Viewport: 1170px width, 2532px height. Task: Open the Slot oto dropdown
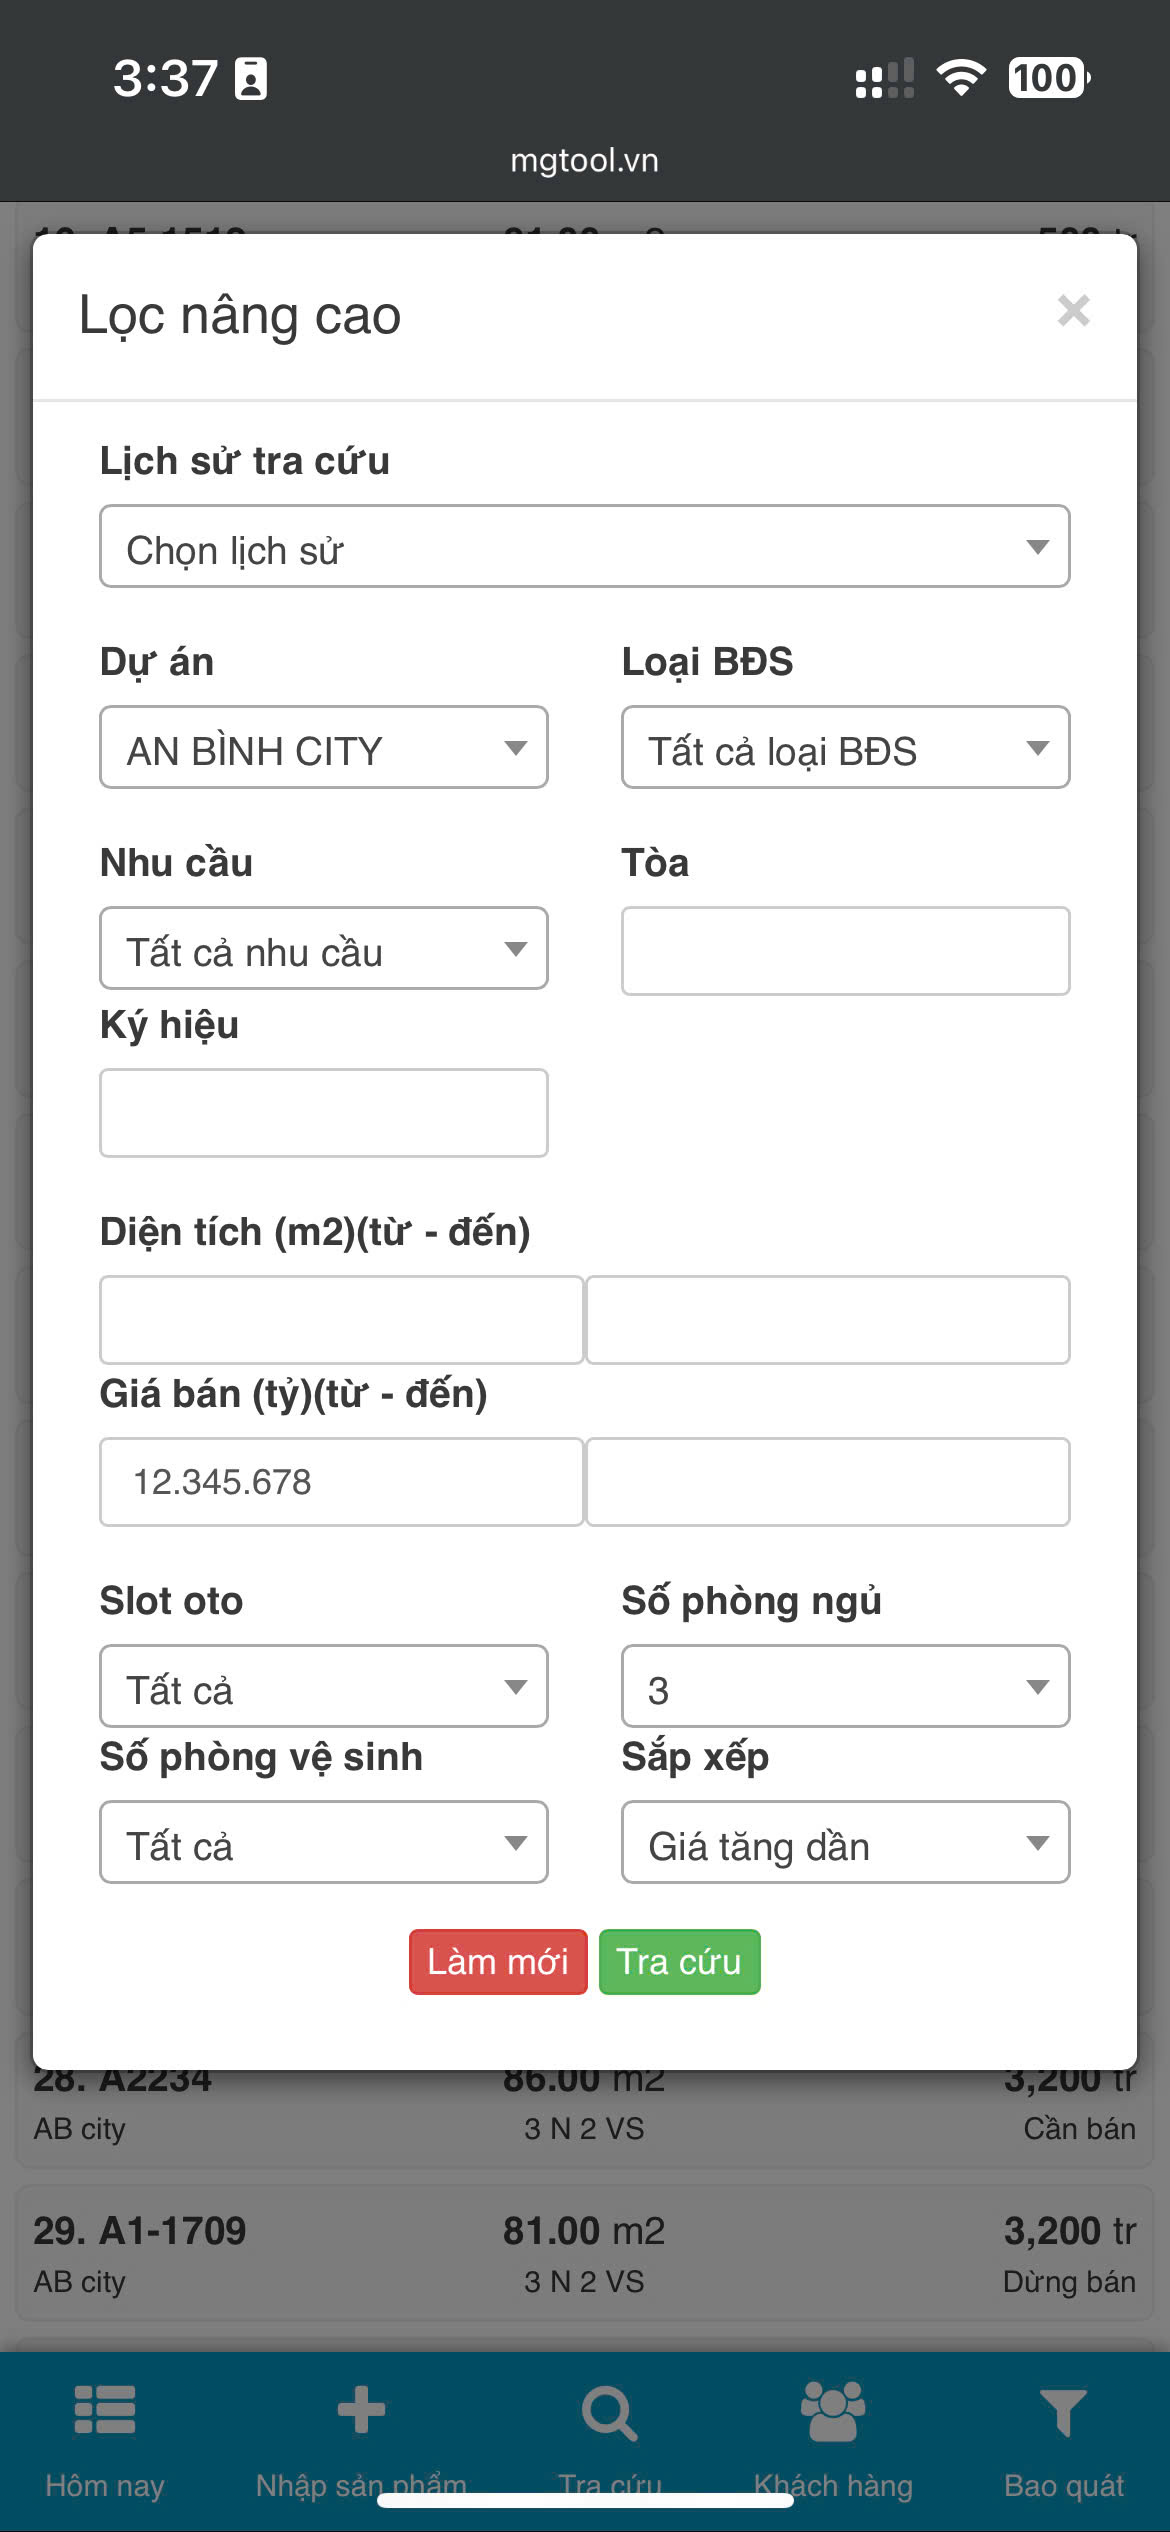click(323, 1687)
